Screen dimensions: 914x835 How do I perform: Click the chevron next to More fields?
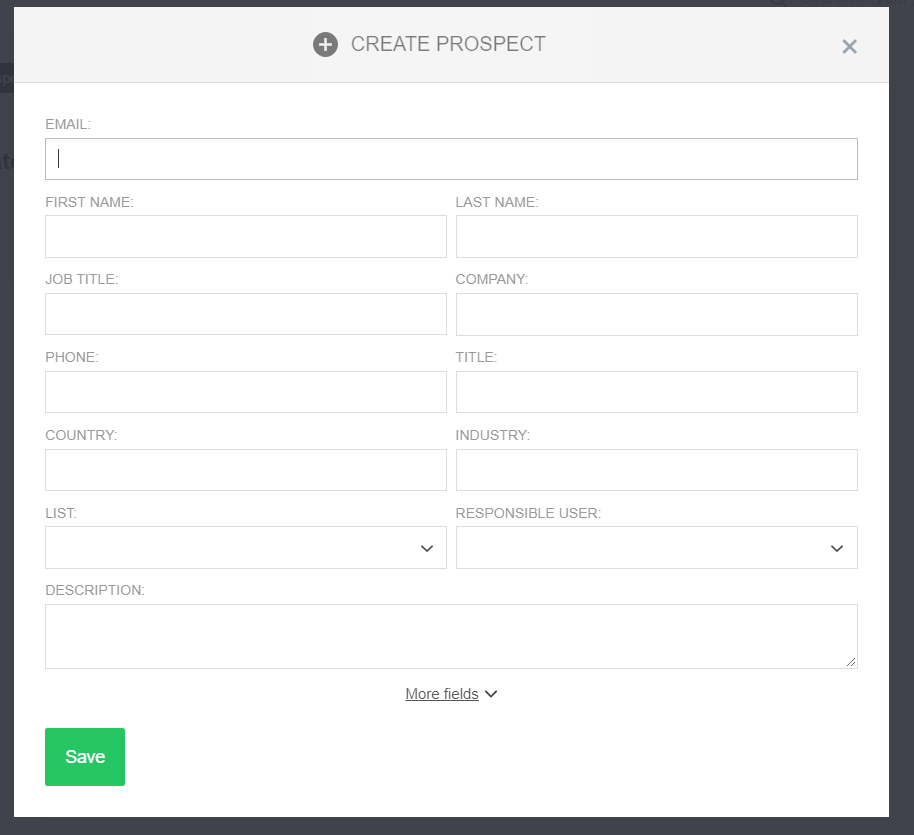tap(491, 694)
